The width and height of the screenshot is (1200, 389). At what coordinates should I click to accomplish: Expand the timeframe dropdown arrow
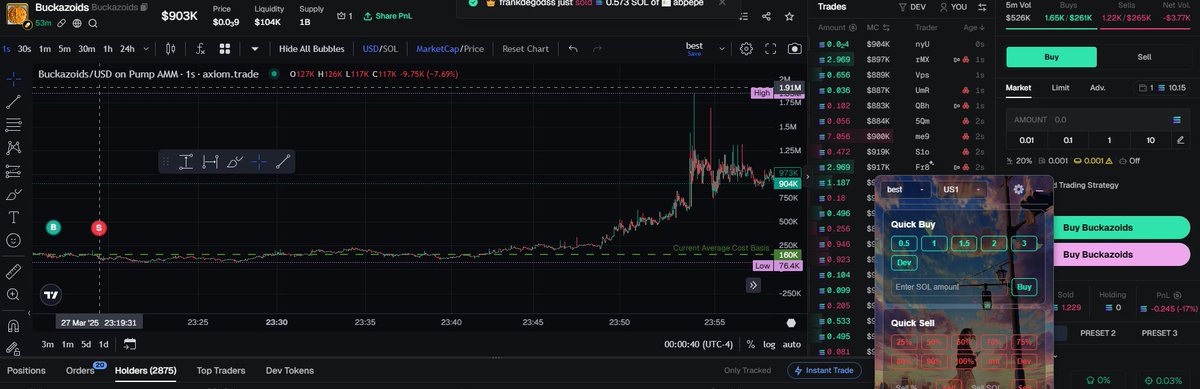[145, 48]
